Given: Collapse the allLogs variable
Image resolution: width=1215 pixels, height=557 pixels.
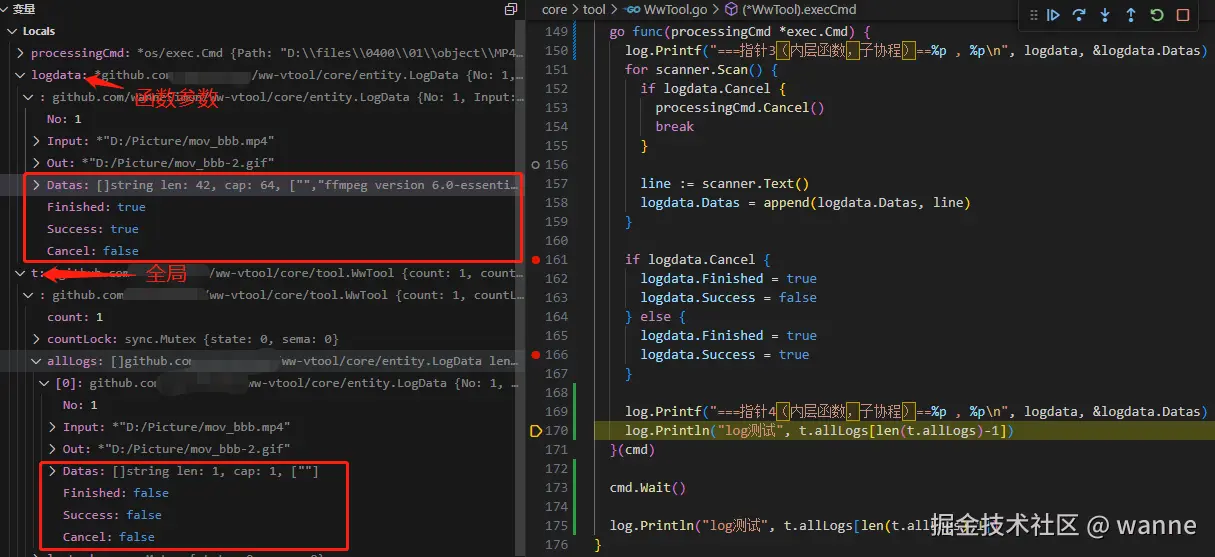Looking at the screenshot, I should point(37,361).
